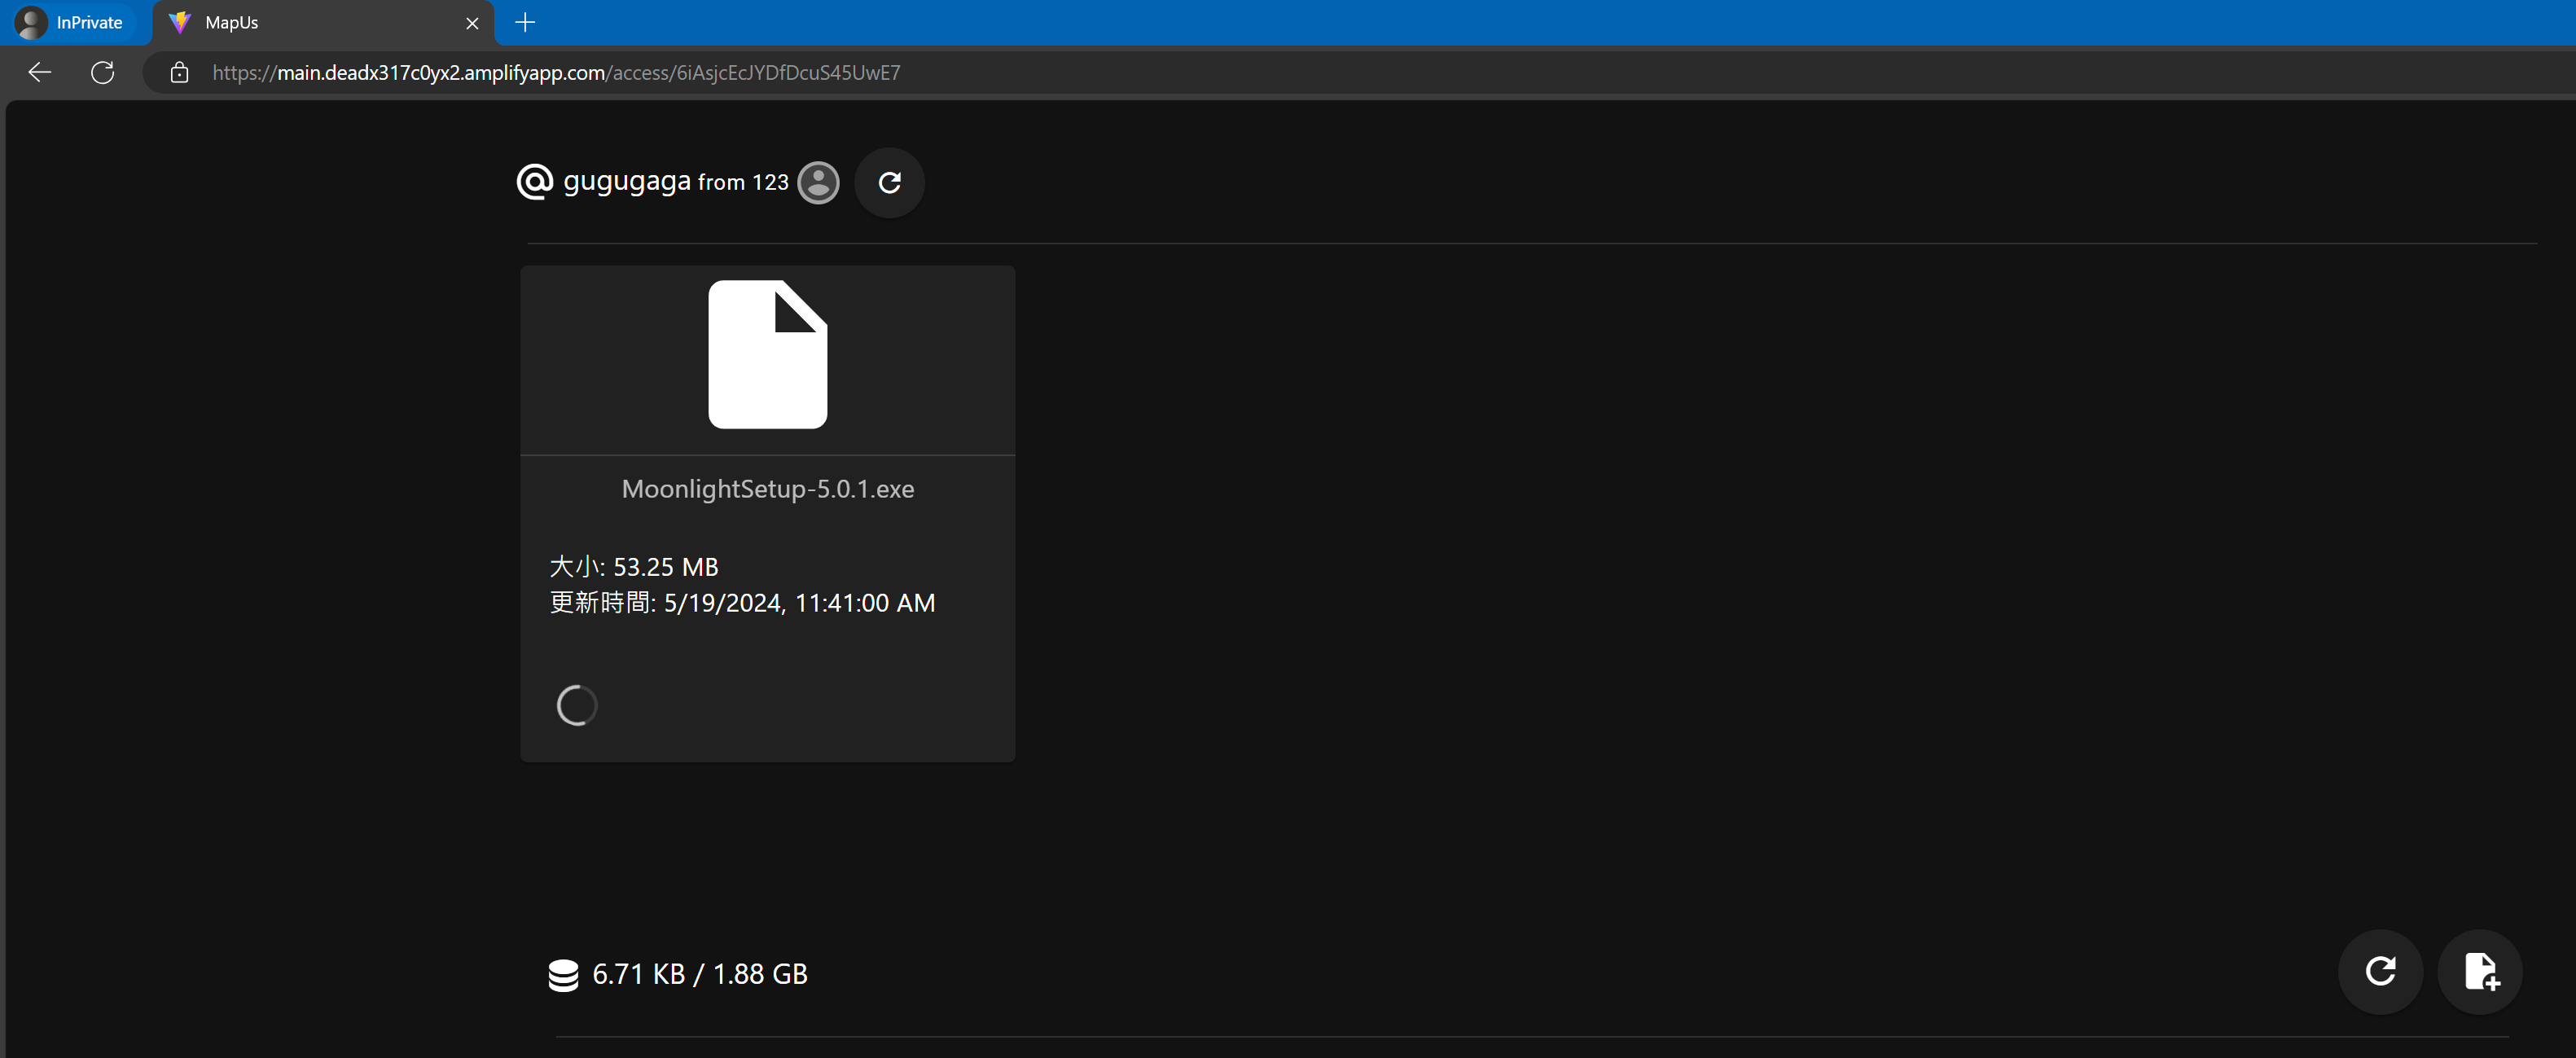Click the MoonlightSetup-5.0.1.exe filename
2576x1058 pixels.
(767, 489)
